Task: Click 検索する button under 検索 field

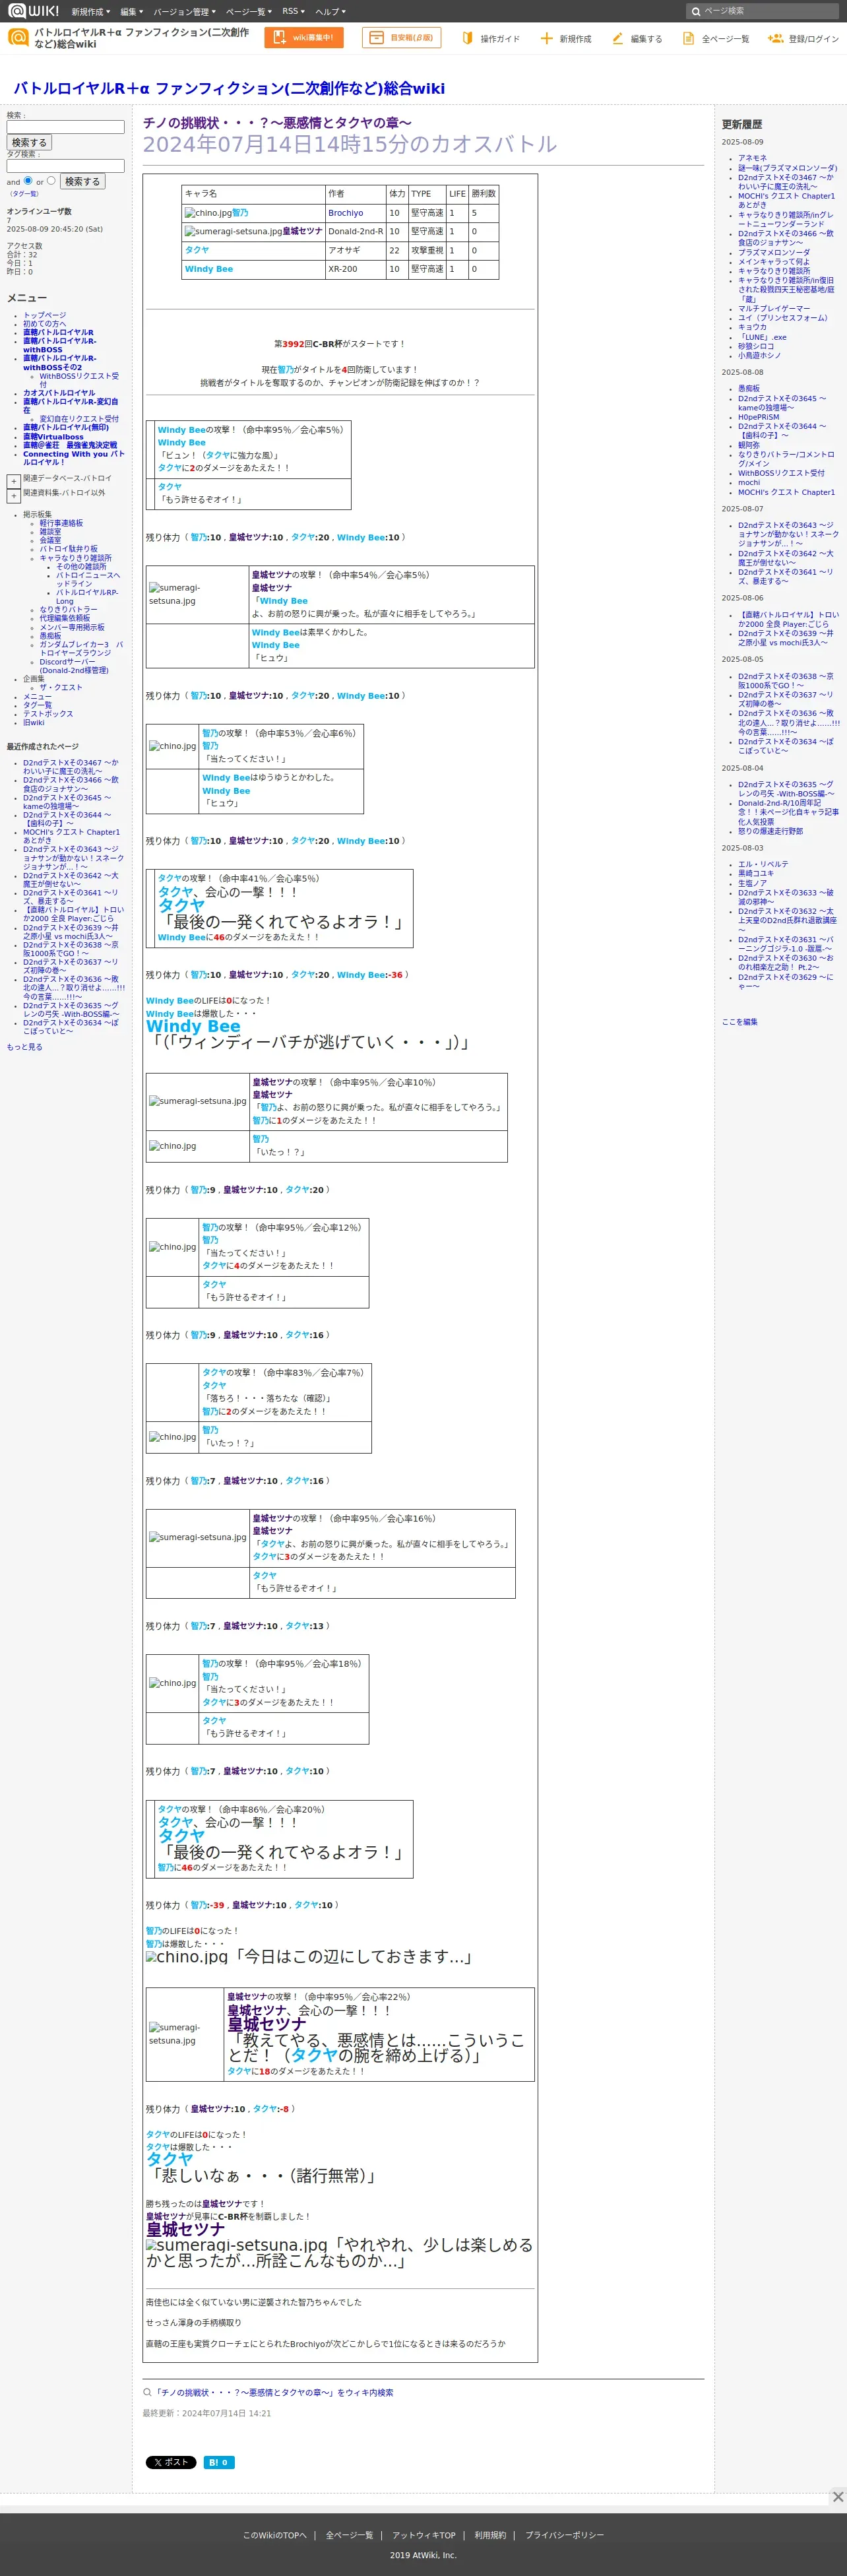Action: click(29, 143)
